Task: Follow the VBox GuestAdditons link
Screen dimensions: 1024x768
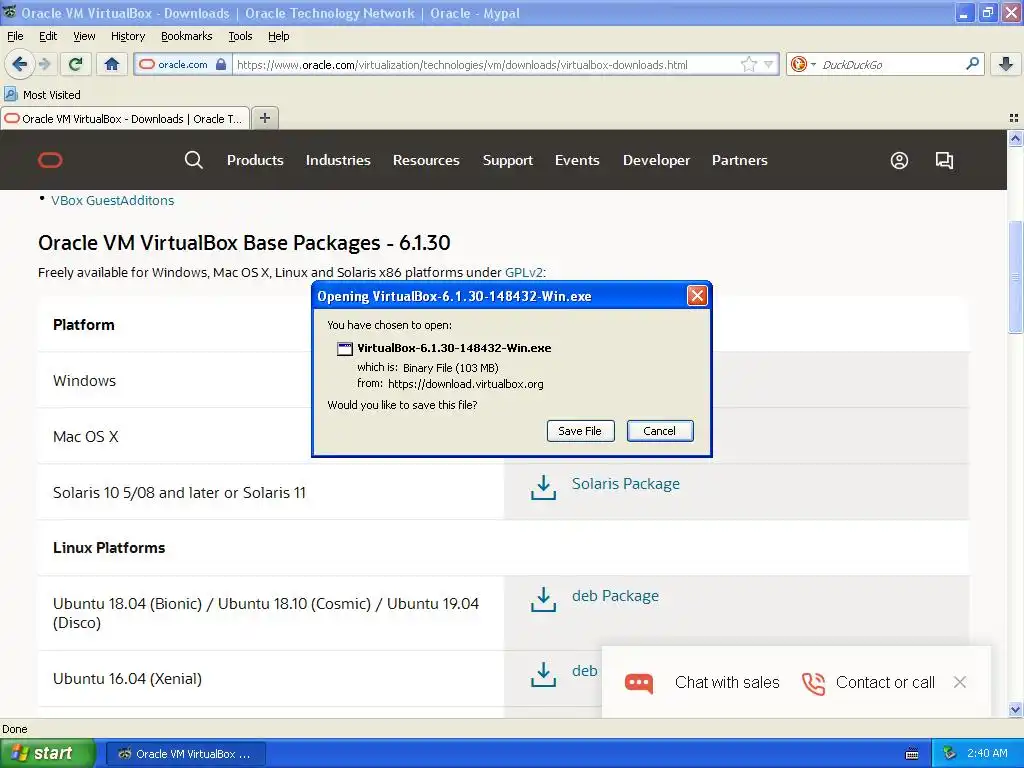Action: tap(112, 200)
